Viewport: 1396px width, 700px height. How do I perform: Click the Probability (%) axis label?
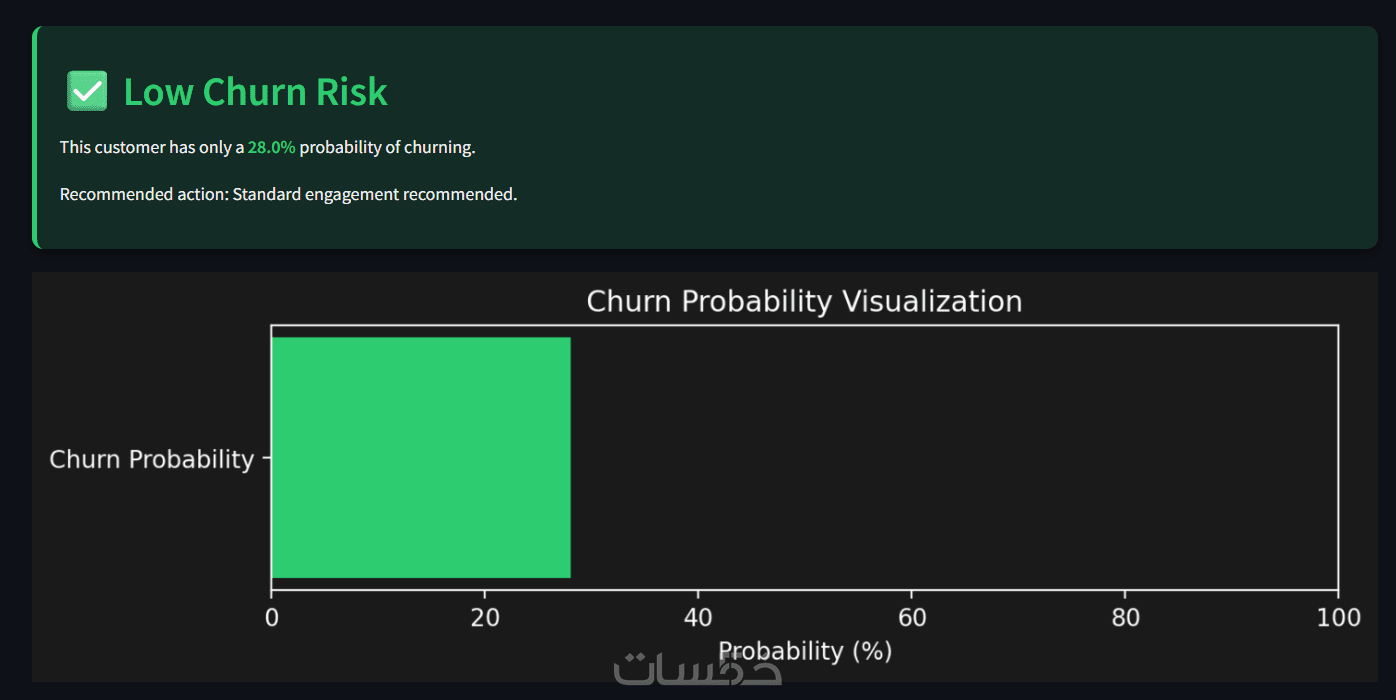click(804, 651)
